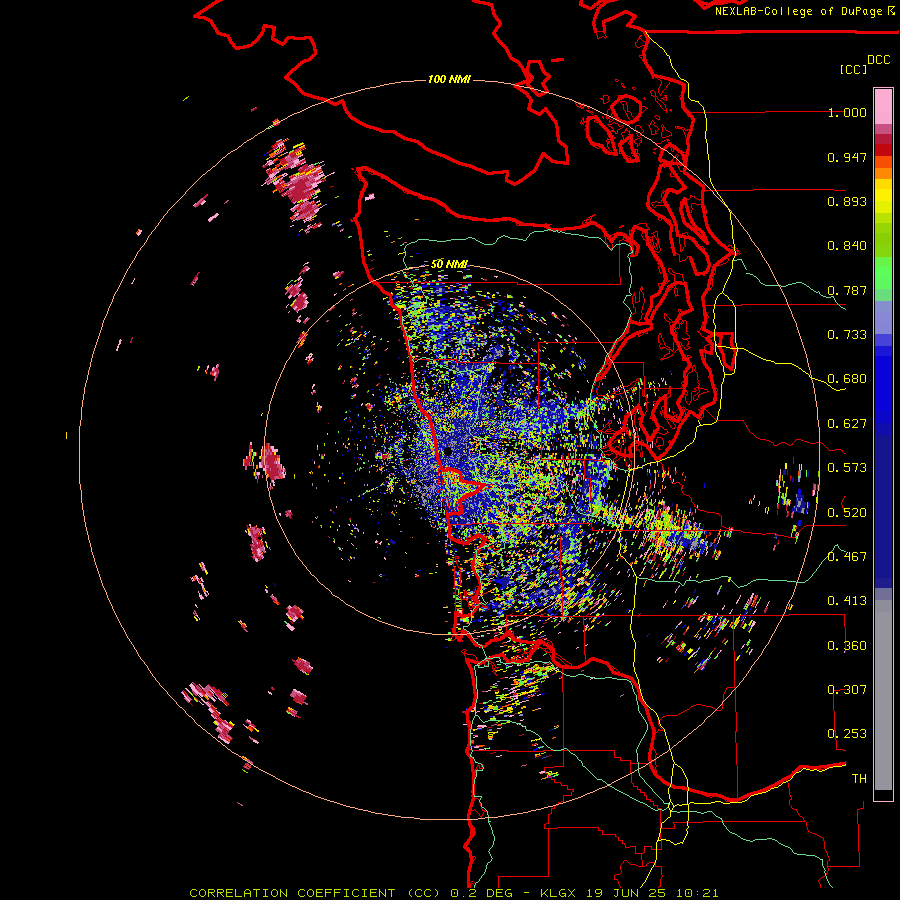Click the 0.627 scale value
The image size is (900, 900).
(x=847, y=424)
